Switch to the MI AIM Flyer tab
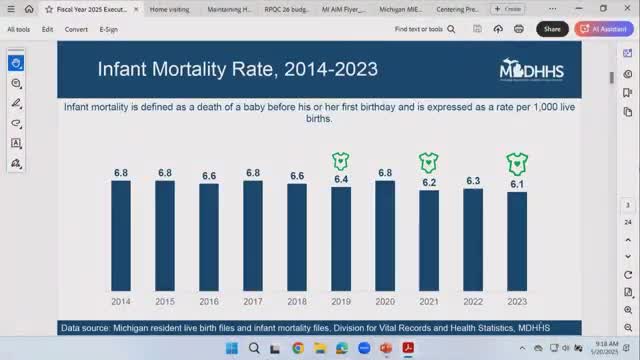 point(344,9)
